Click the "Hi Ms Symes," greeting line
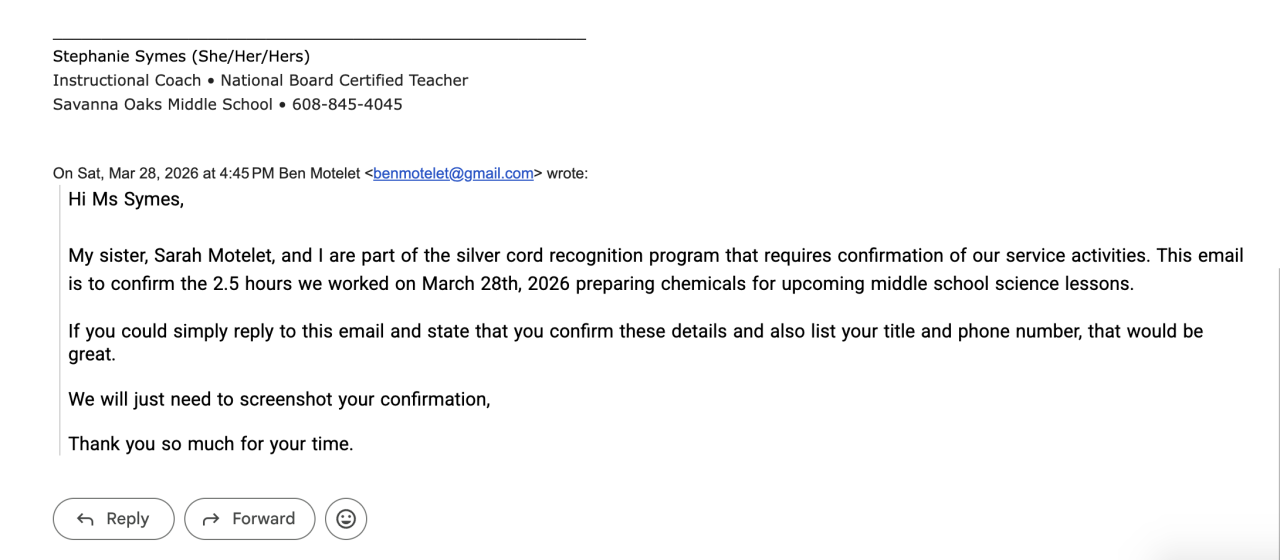Viewport: 1280px width, 560px height. point(126,199)
